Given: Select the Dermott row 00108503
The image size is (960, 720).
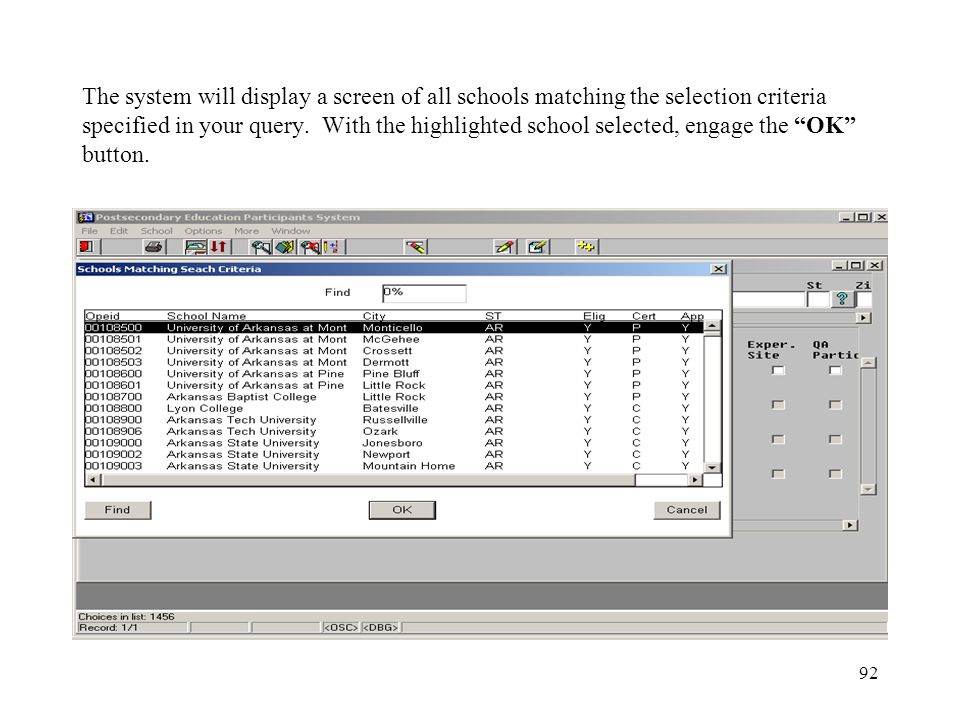Looking at the screenshot, I should [x=394, y=362].
